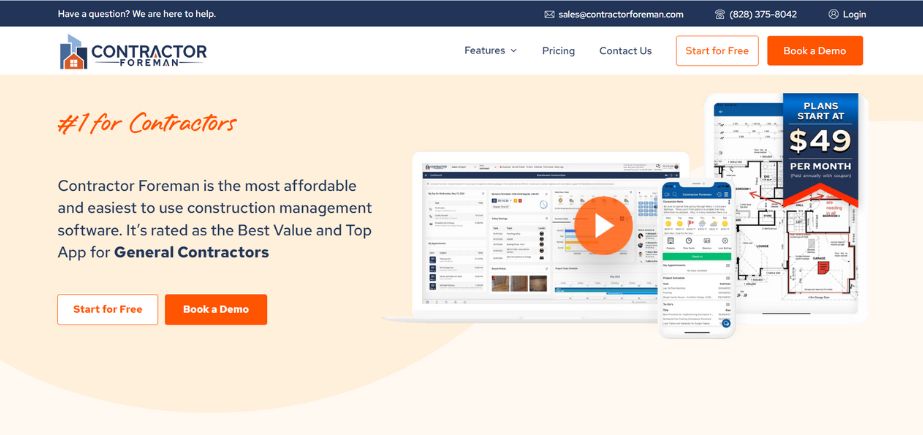
Task: Click the Login link
Action: click(854, 14)
